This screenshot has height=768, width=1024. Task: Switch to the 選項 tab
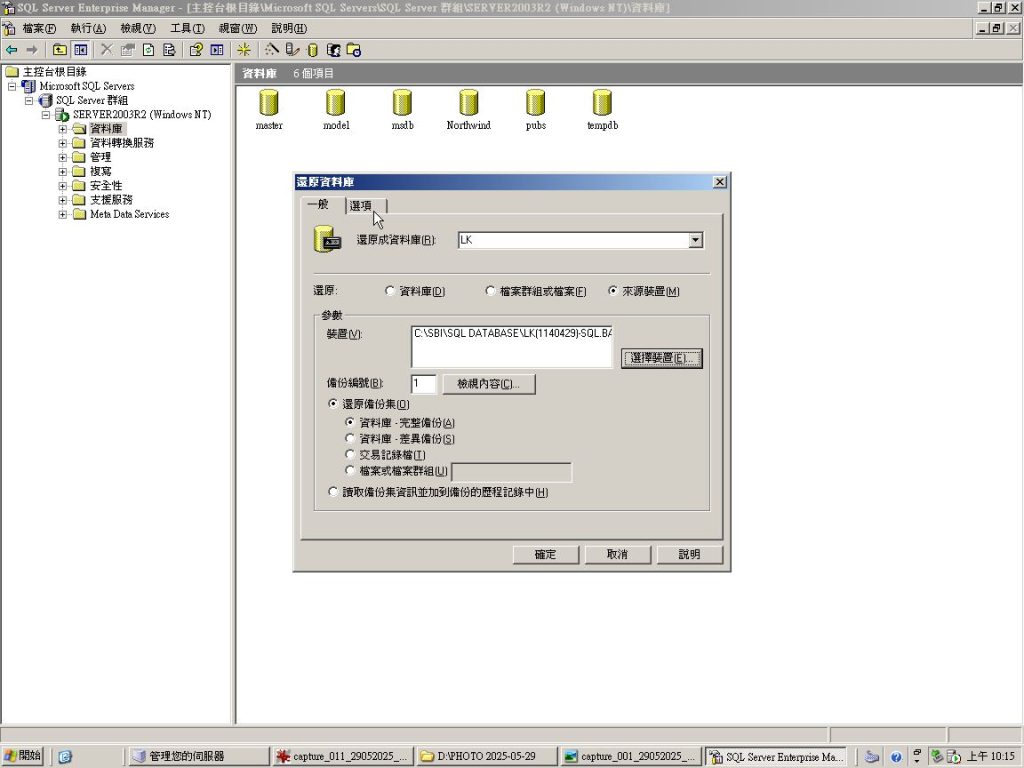click(362, 206)
